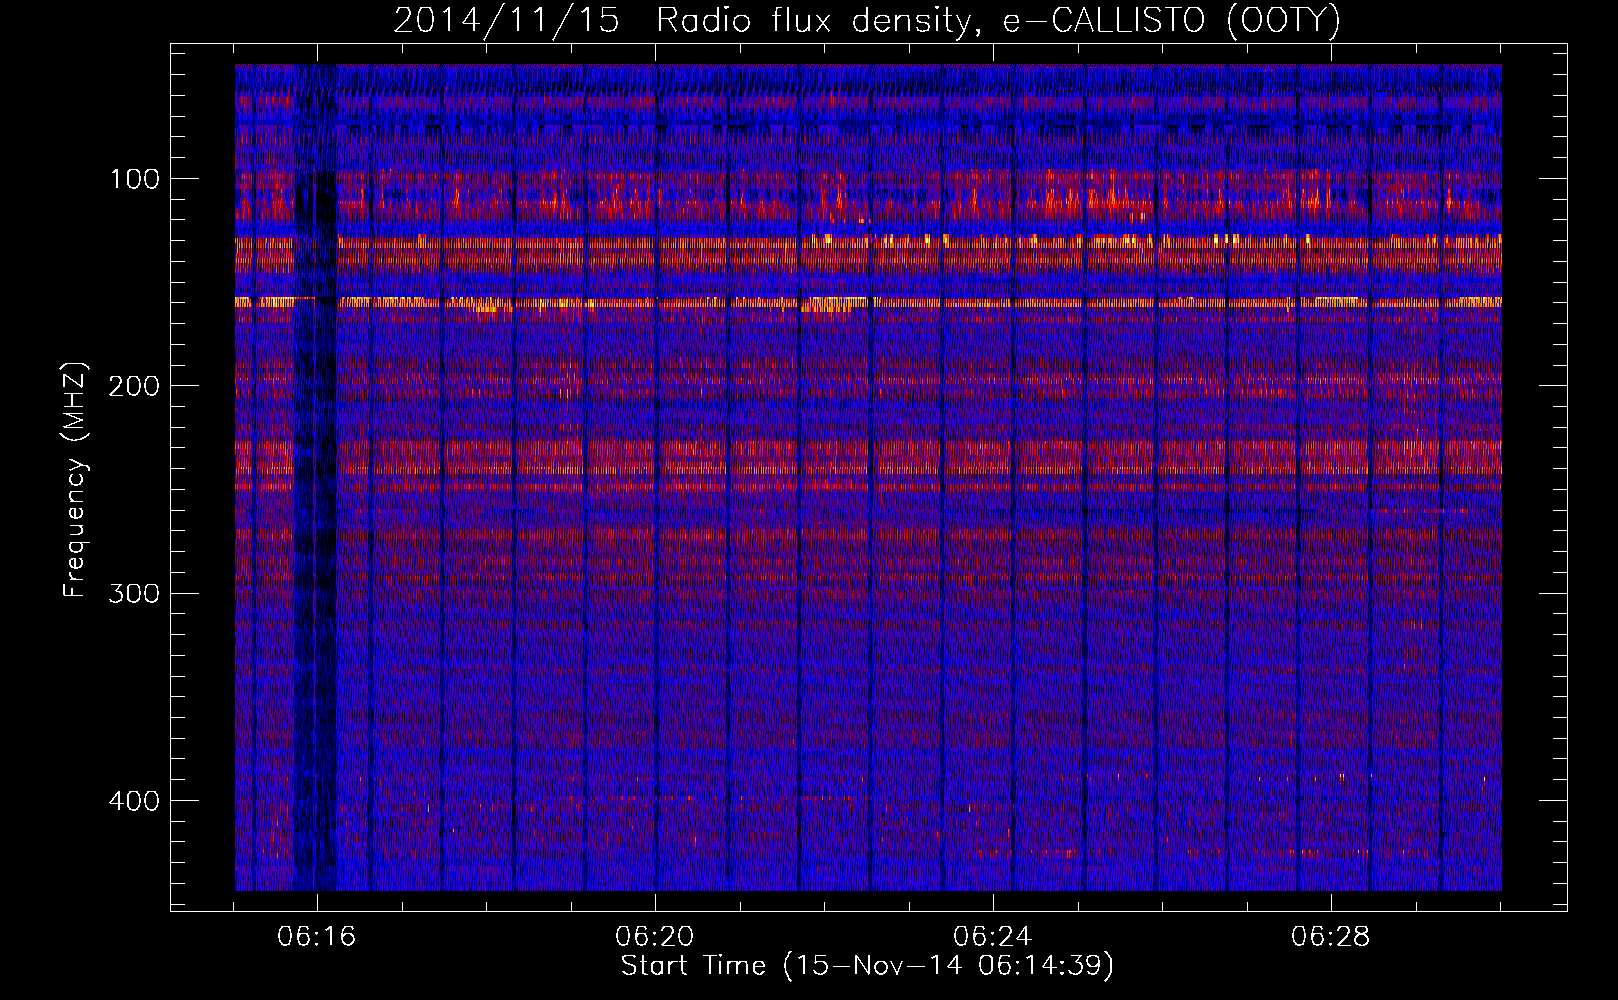Click the 300 frequency tick label
The height and width of the screenshot is (1000, 1618).
[x=133, y=593]
